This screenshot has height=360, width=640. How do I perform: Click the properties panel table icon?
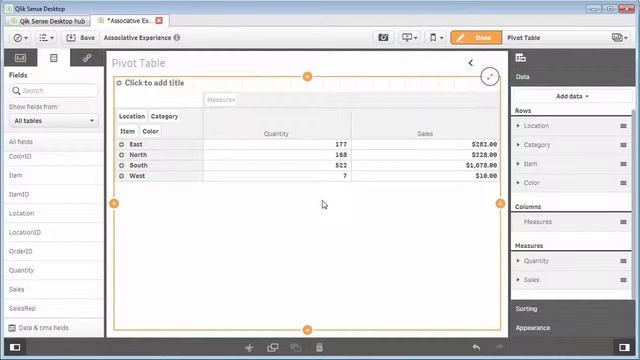pos(521,58)
